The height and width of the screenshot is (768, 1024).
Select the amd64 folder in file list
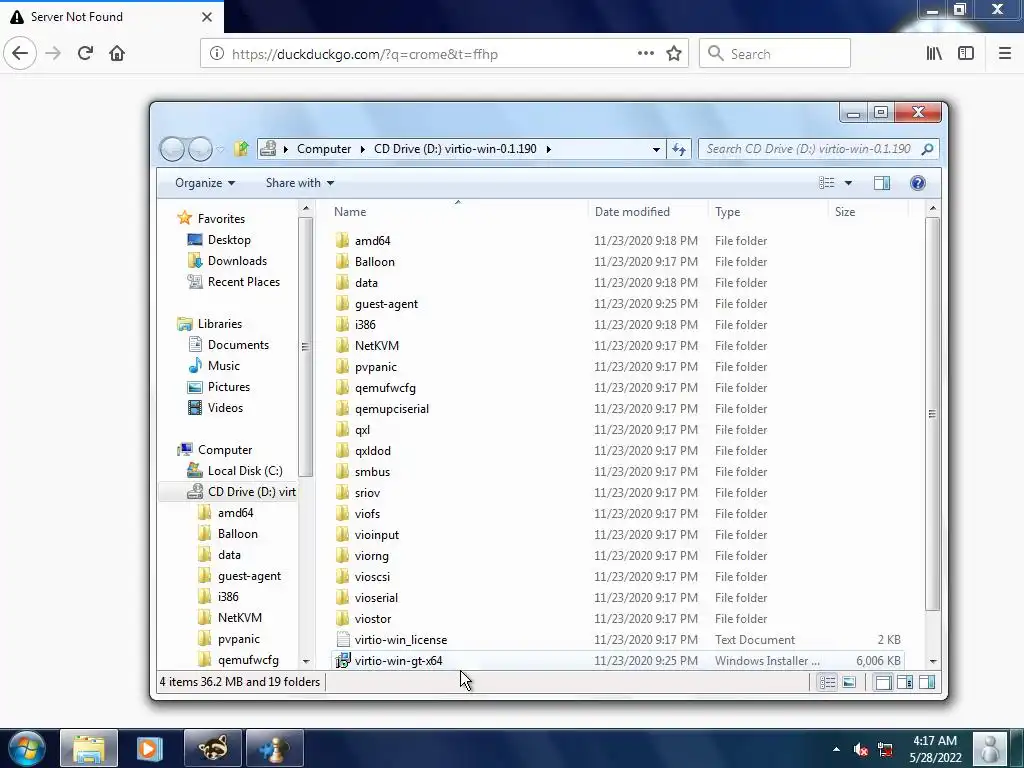(372, 241)
